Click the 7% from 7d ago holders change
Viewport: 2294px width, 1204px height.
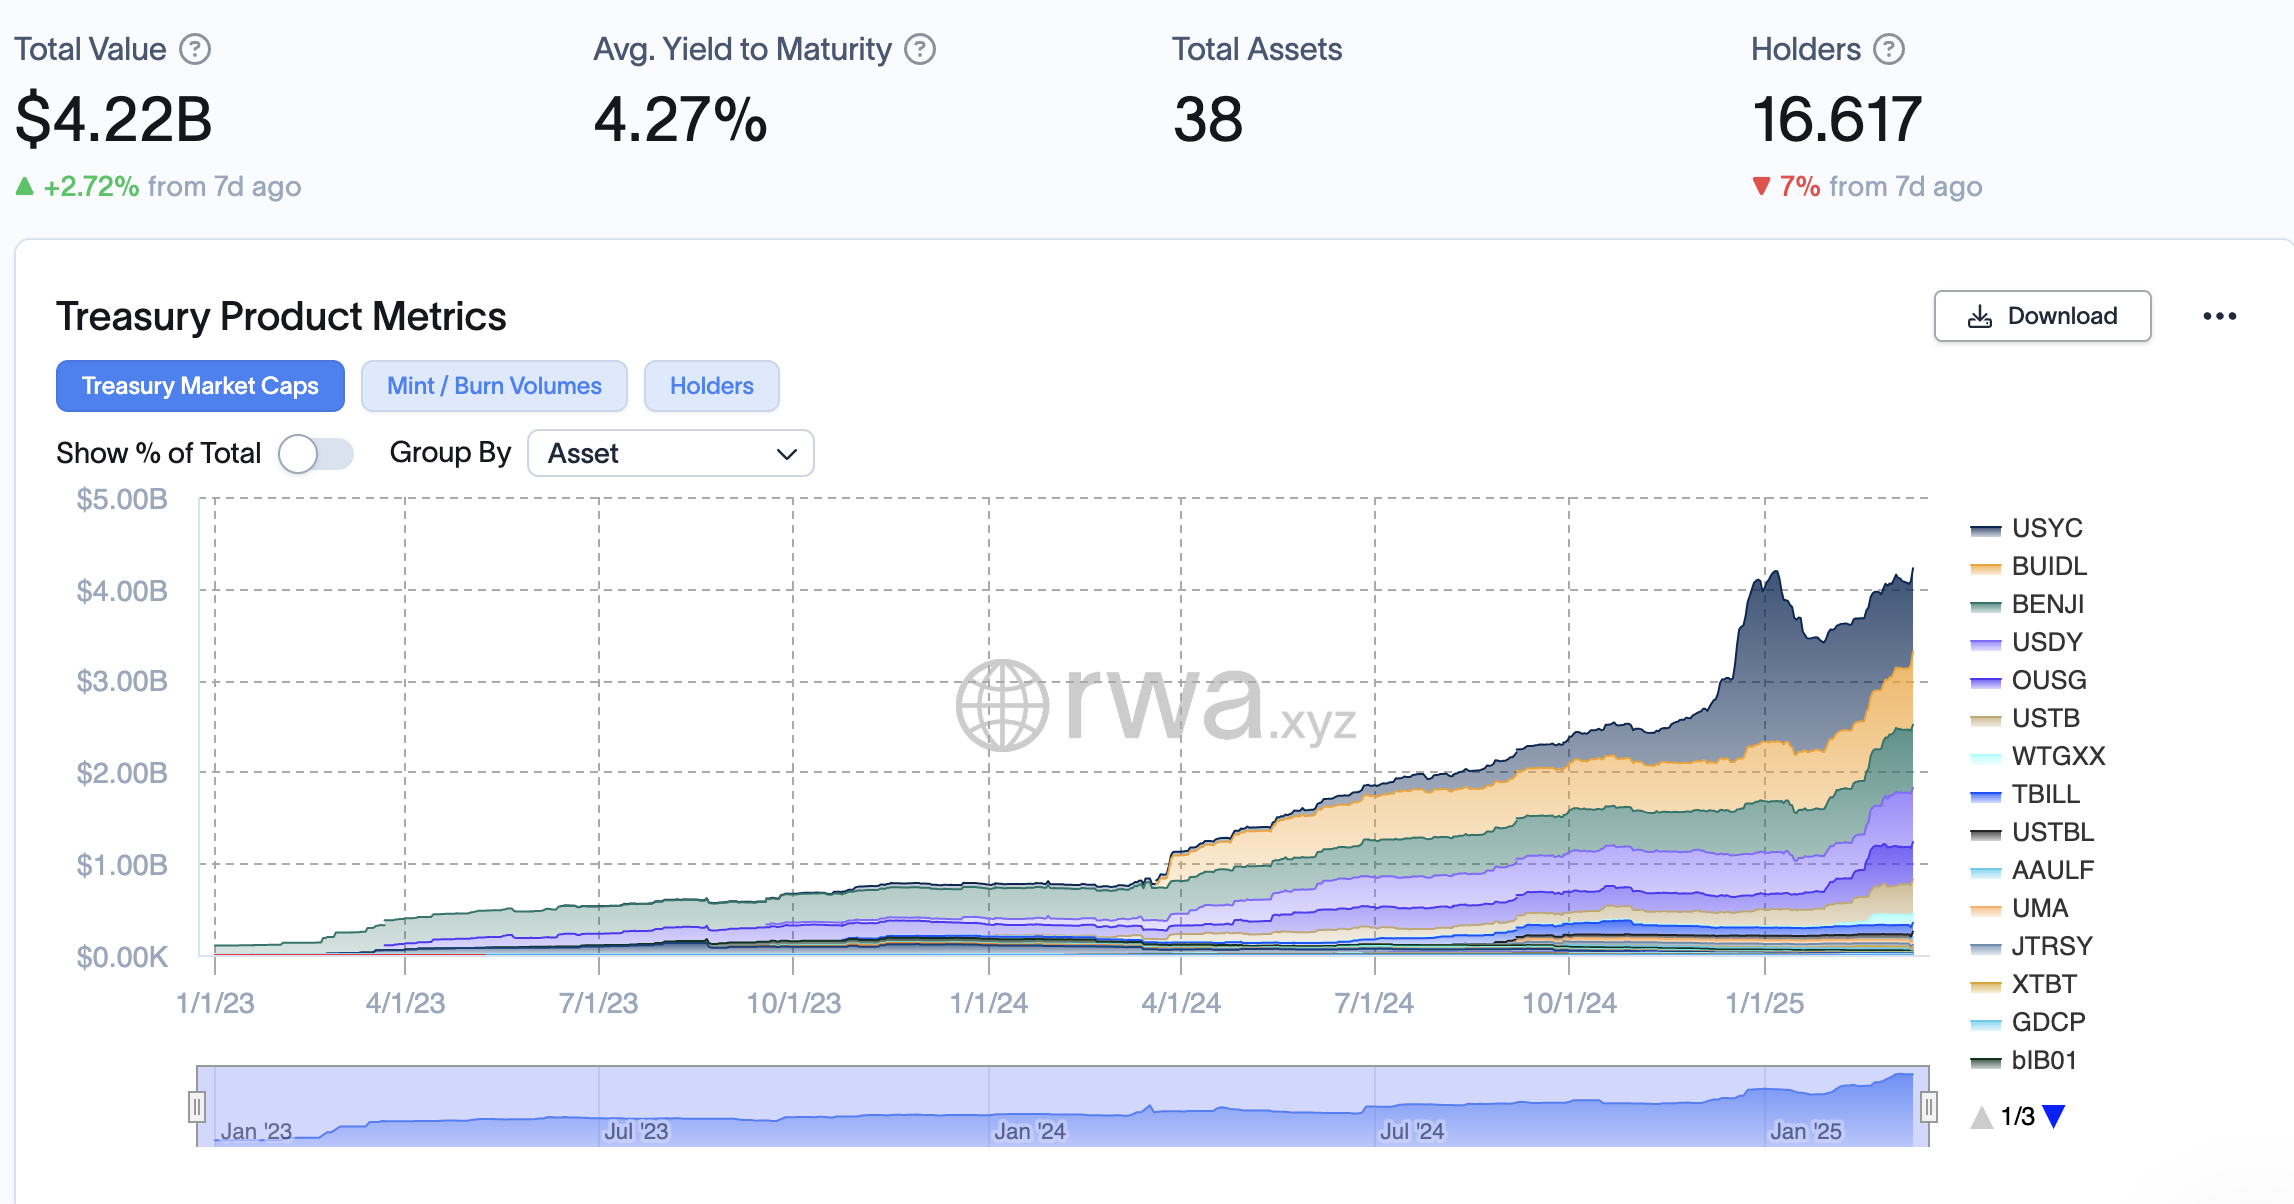1867,186
